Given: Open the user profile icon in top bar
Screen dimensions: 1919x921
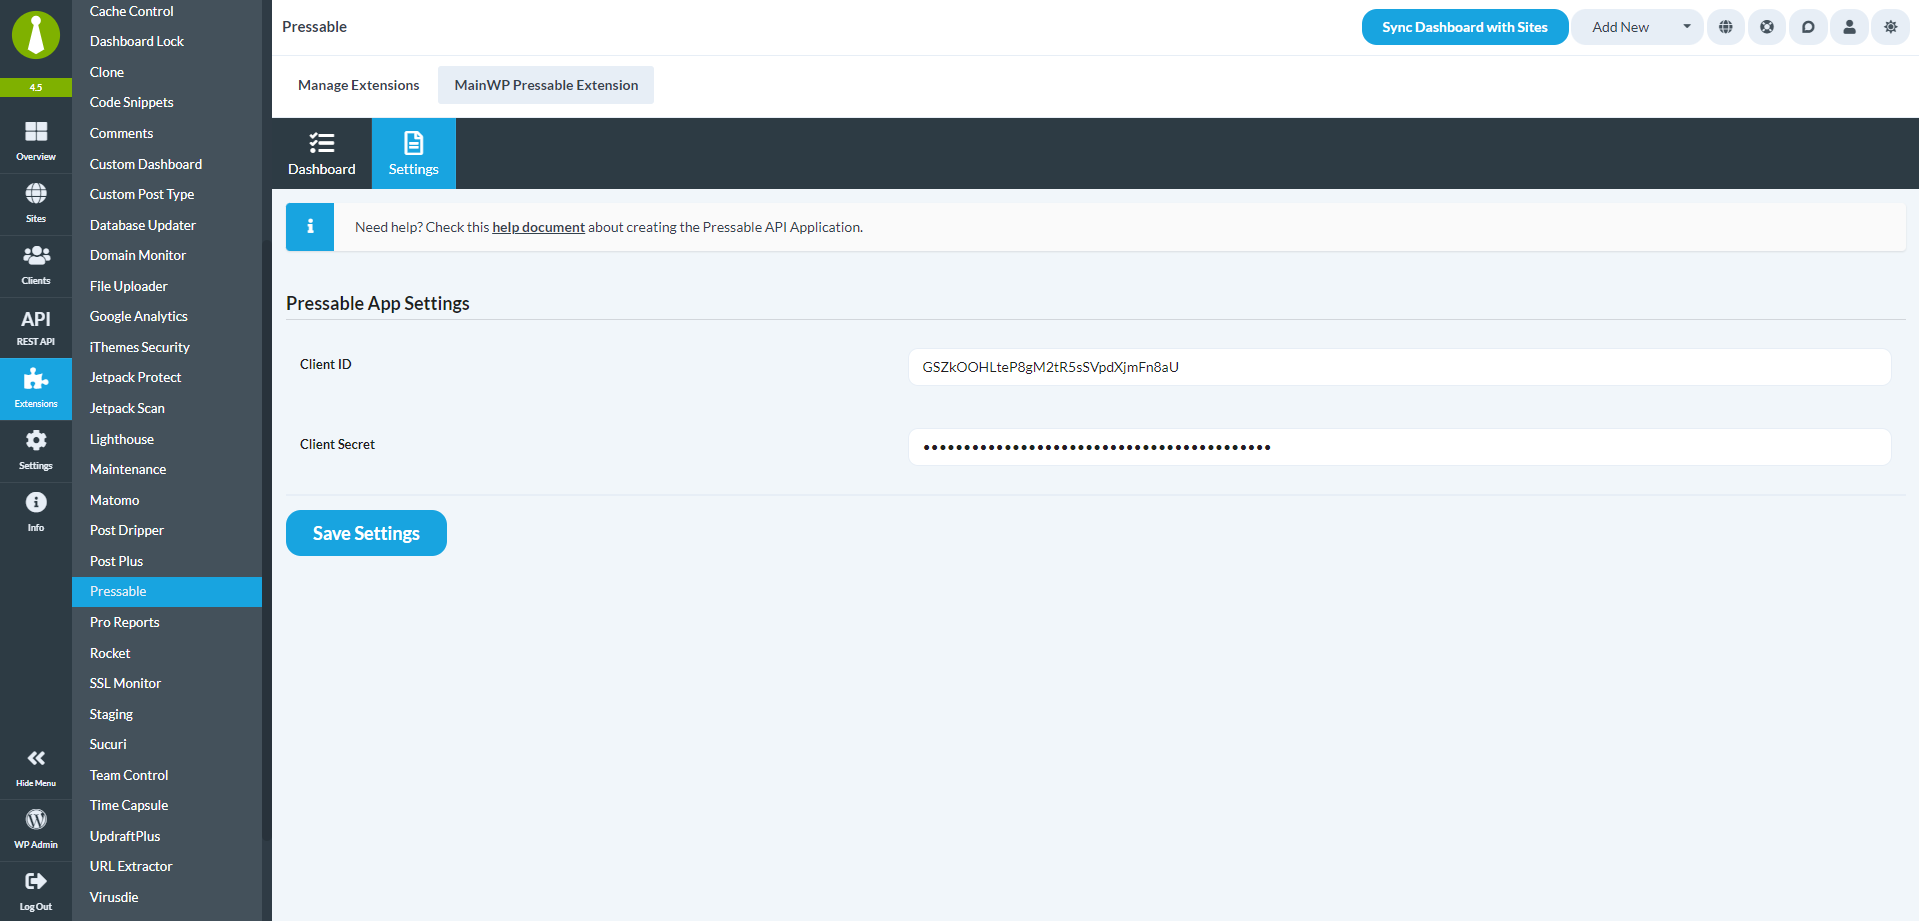Looking at the screenshot, I should 1849,27.
